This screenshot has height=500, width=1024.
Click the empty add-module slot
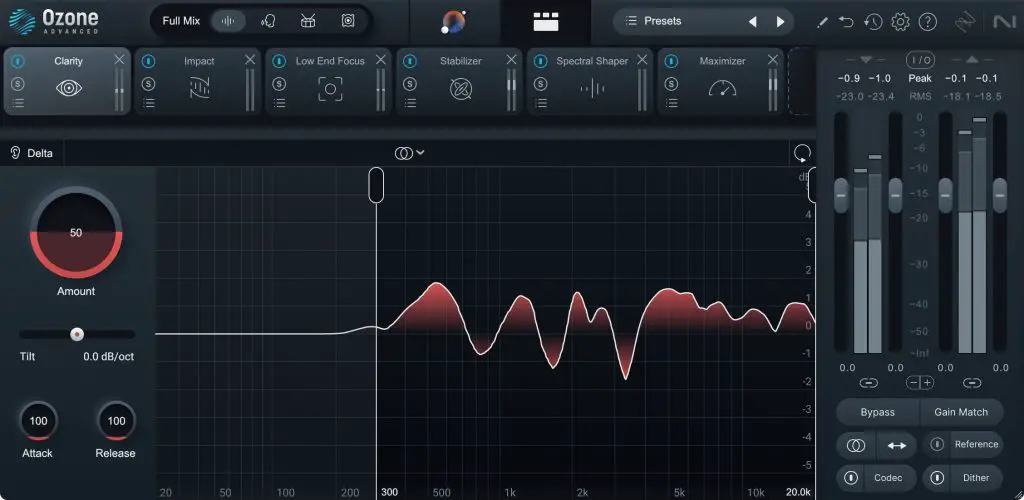click(801, 82)
